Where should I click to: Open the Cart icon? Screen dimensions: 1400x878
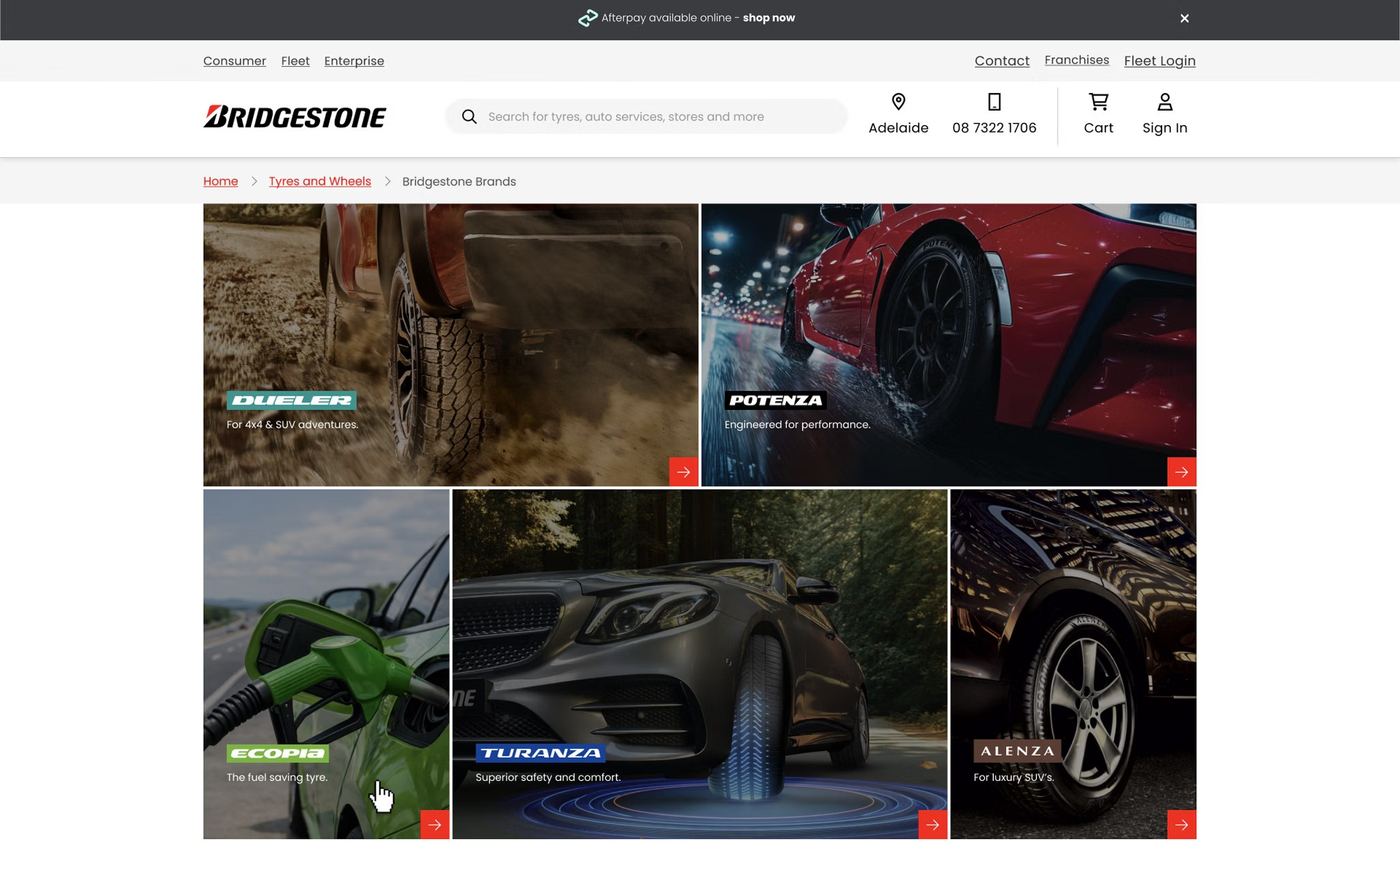pos(1098,102)
